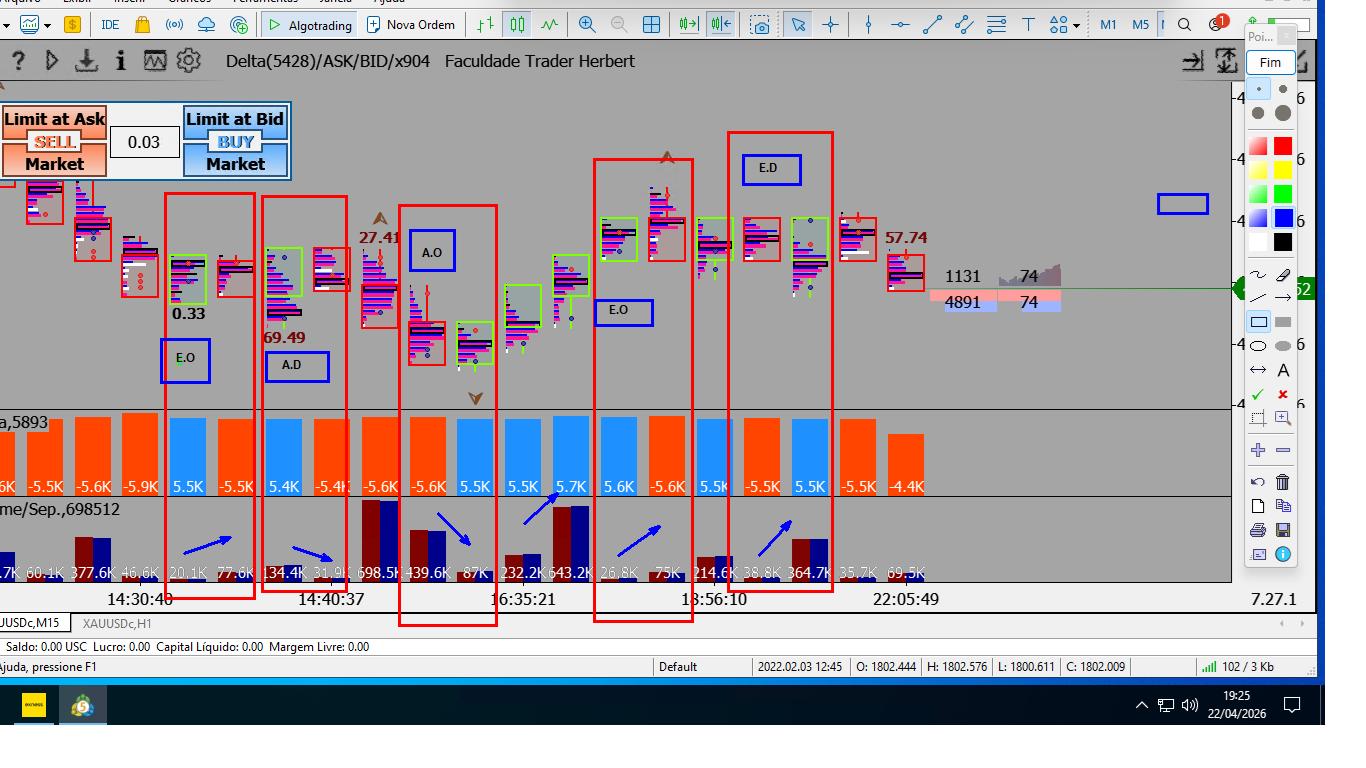Pick the bright green color swatch
This screenshot has height=768, width=1366.
1283,194
